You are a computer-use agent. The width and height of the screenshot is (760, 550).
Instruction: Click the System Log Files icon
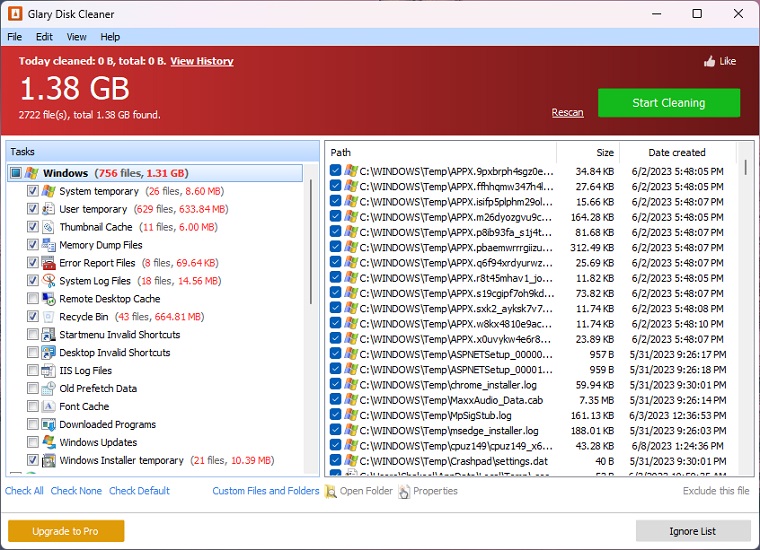point(48,281)
